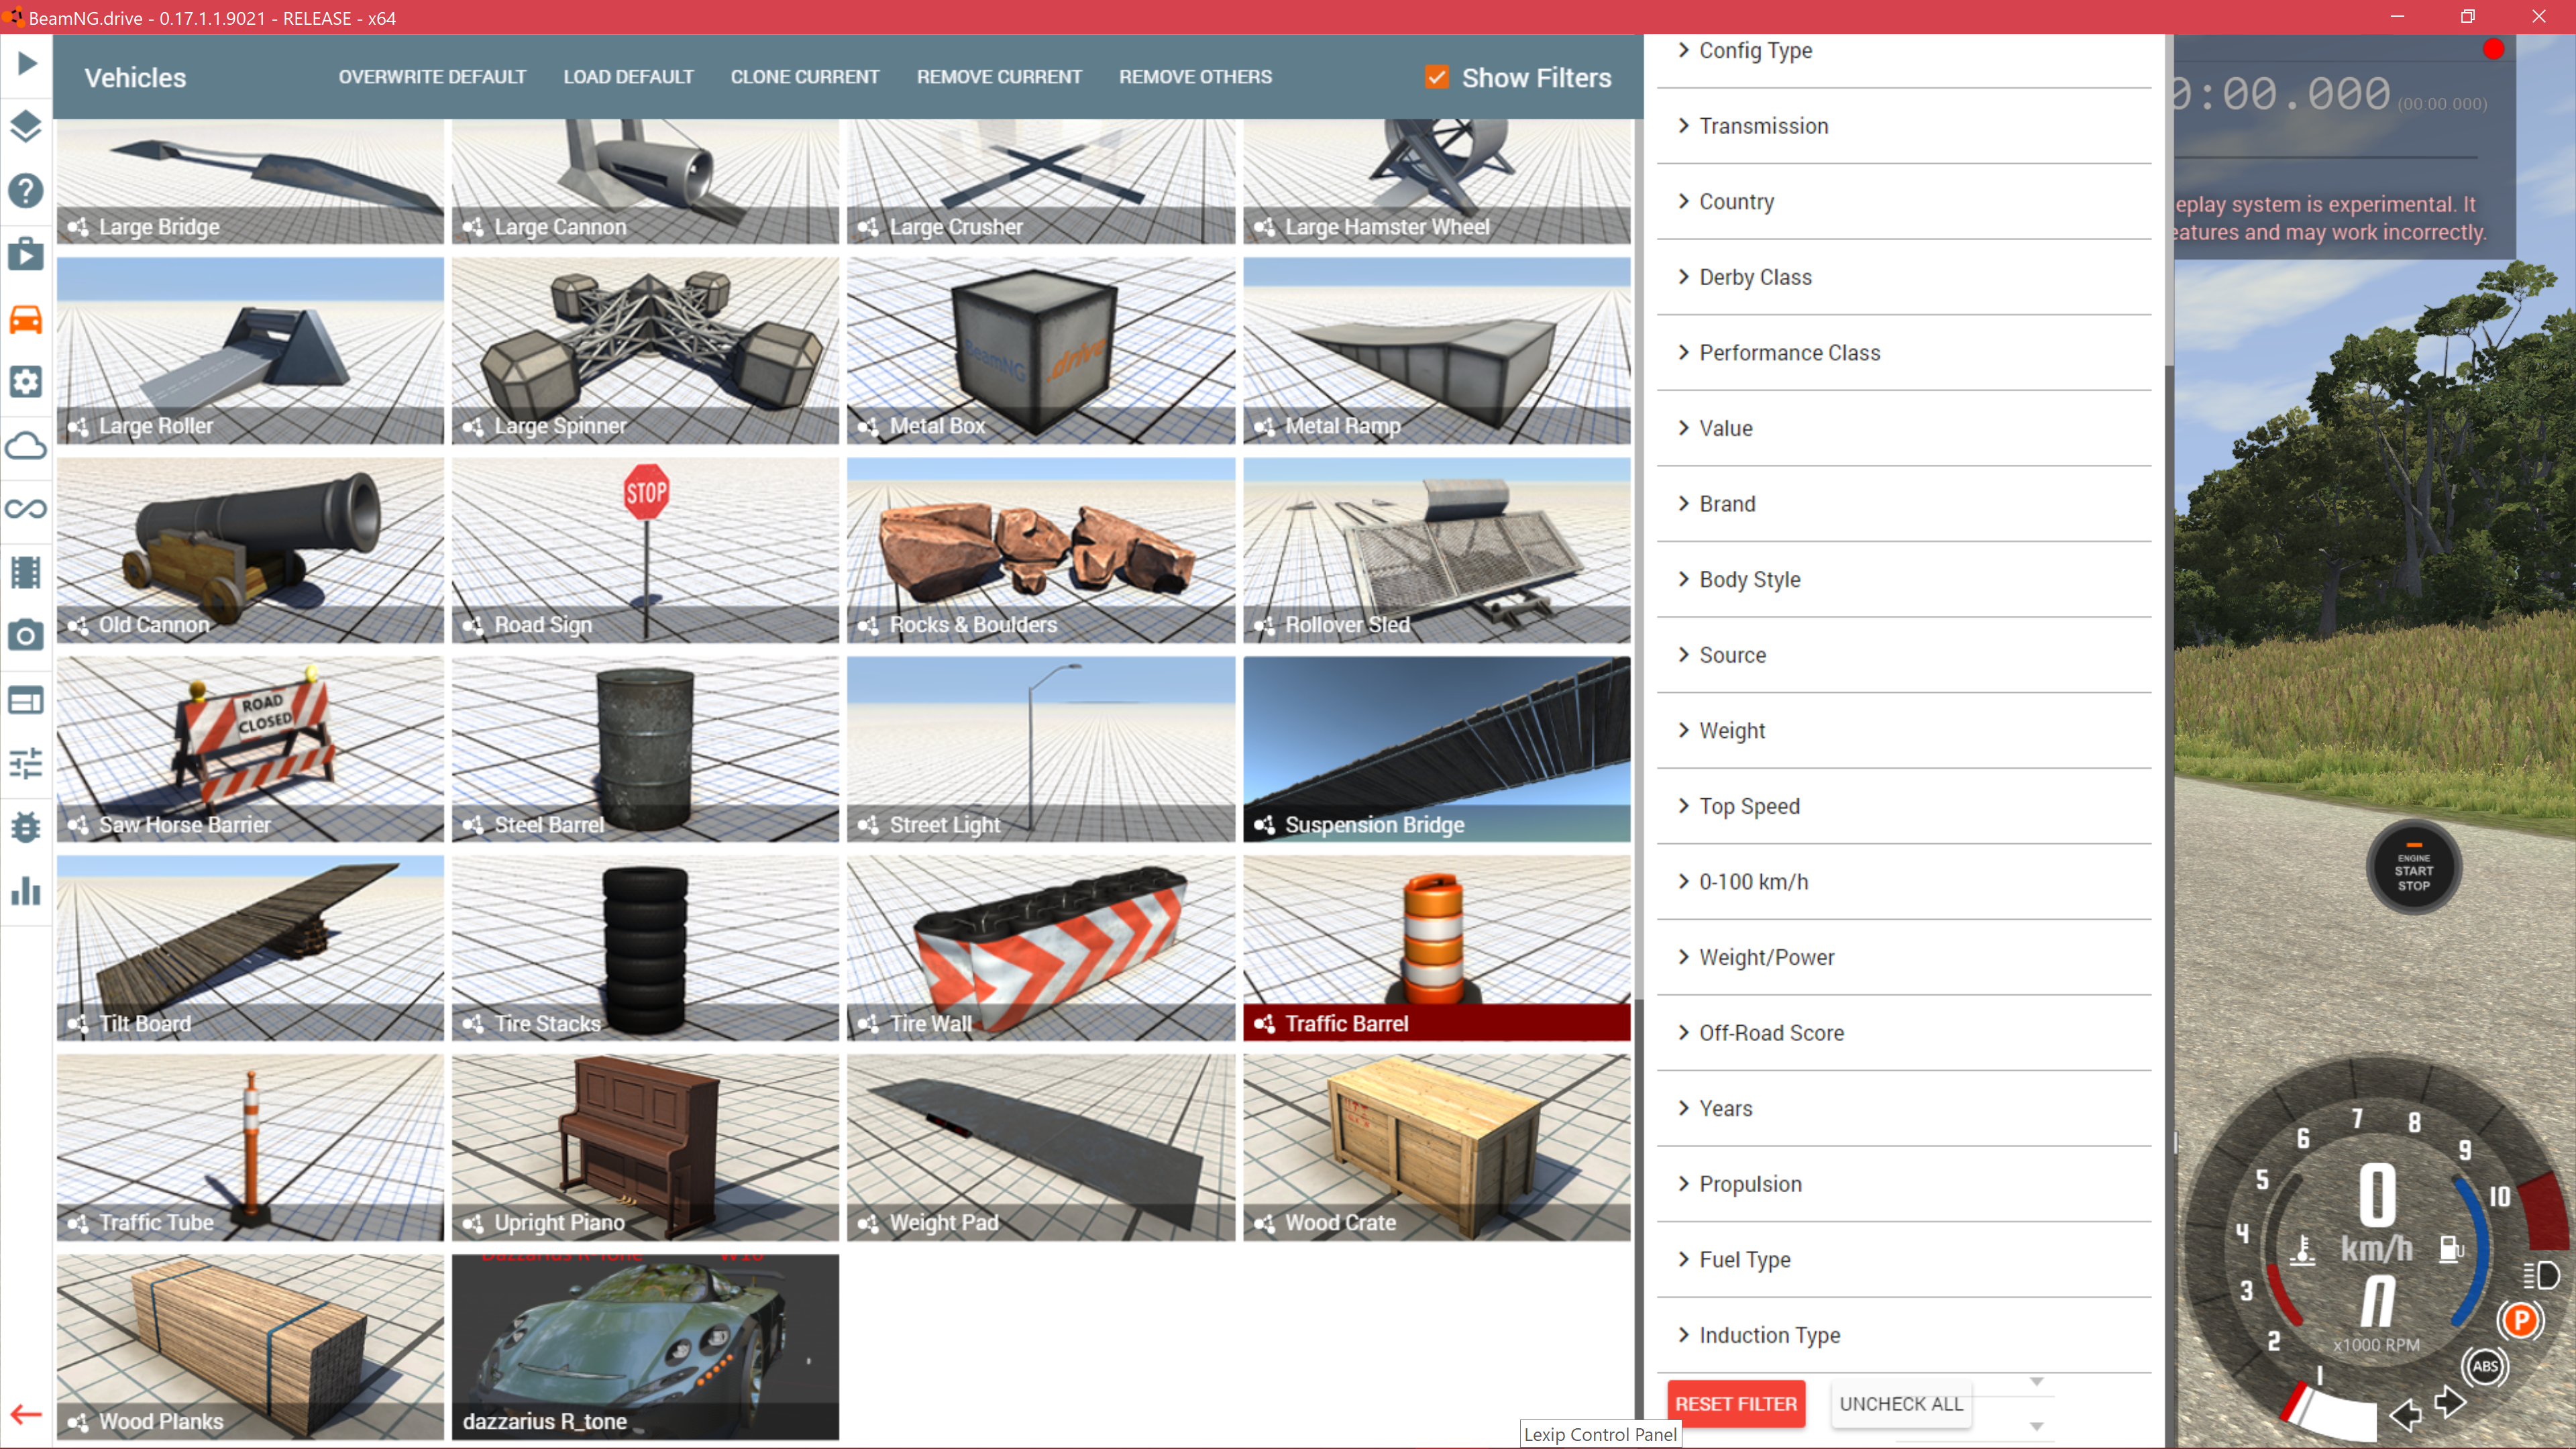Expand the Performance Class filter
Screen dimensions: 2576x1449
[1904, 353]
